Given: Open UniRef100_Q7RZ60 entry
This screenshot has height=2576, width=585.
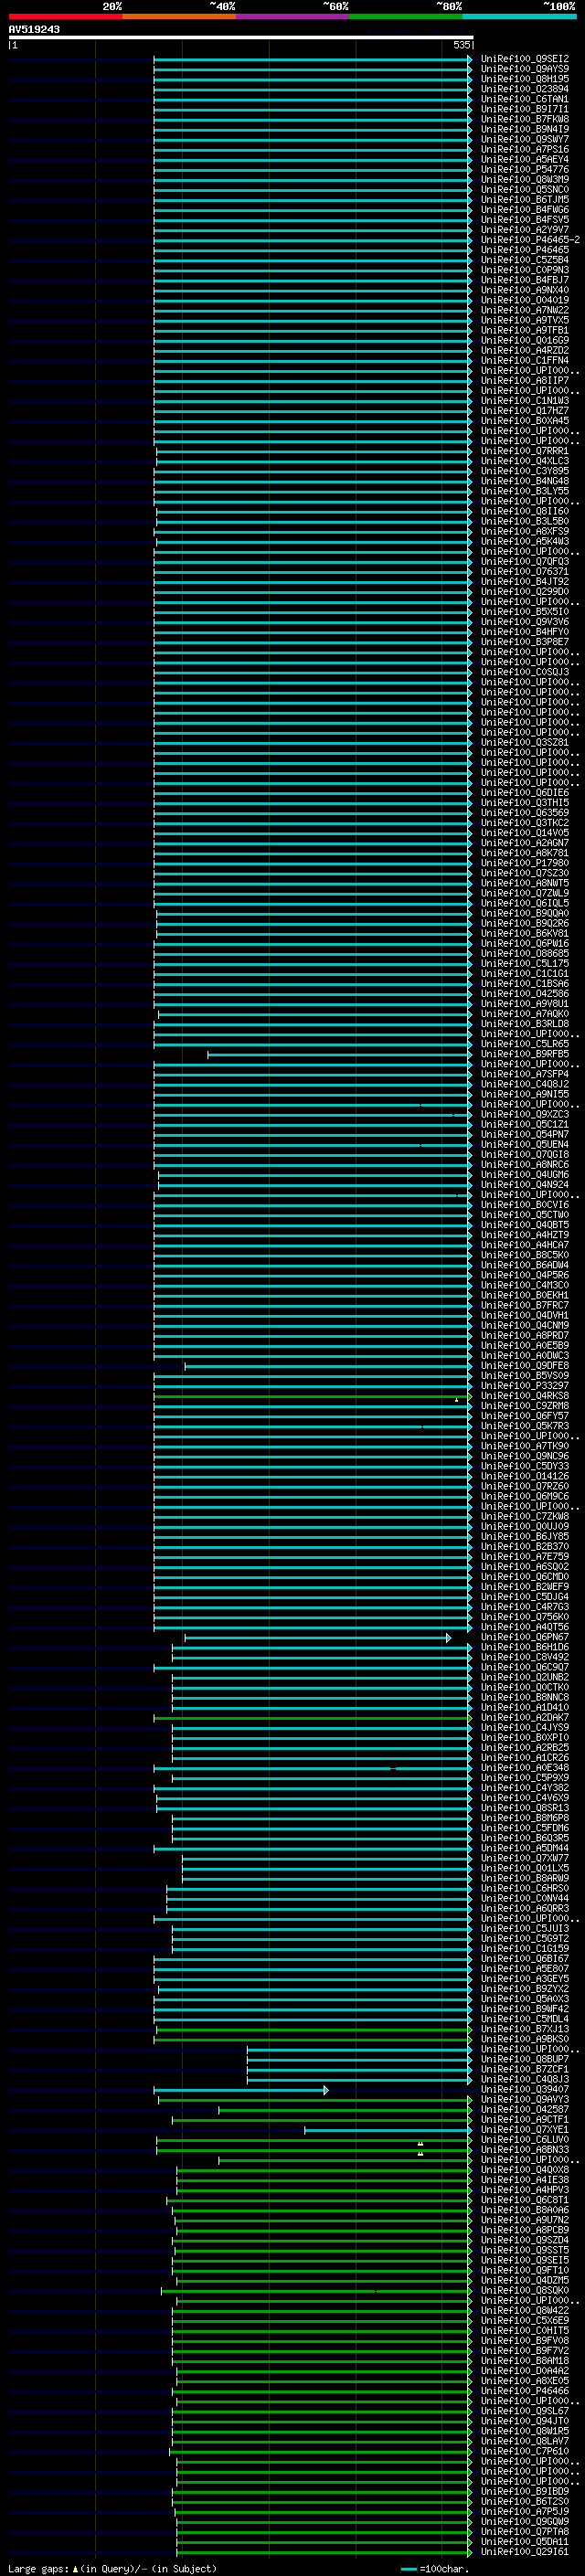Looking at the screenshot, I should pos(525,1486).
